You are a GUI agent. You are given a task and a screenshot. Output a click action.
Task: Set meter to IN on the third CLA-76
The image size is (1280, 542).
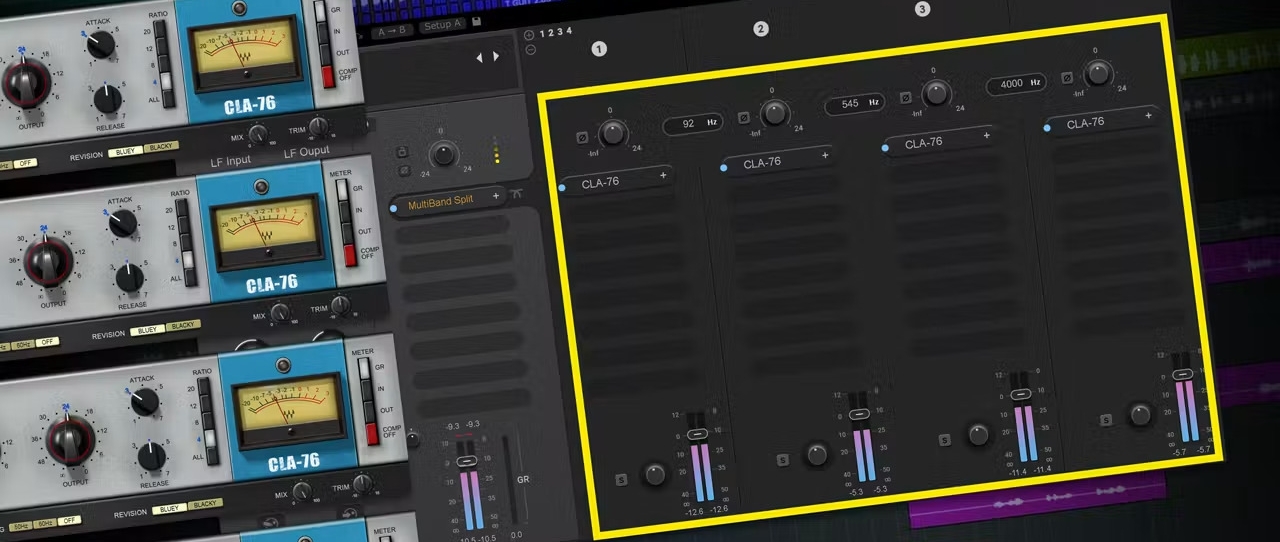coord(367,391)
